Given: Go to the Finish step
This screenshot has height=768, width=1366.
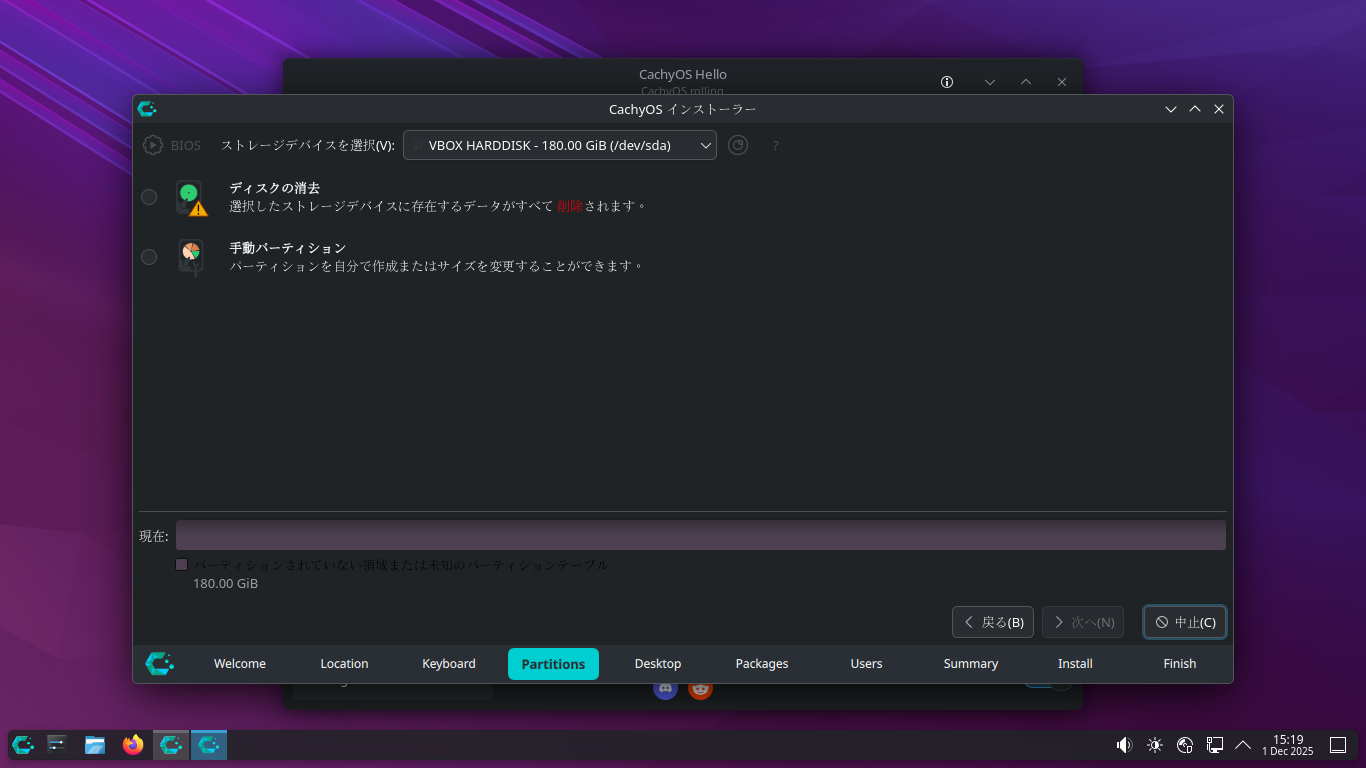Looking at the screenshot, I should pyautogui.click(x=1180, y=664).
